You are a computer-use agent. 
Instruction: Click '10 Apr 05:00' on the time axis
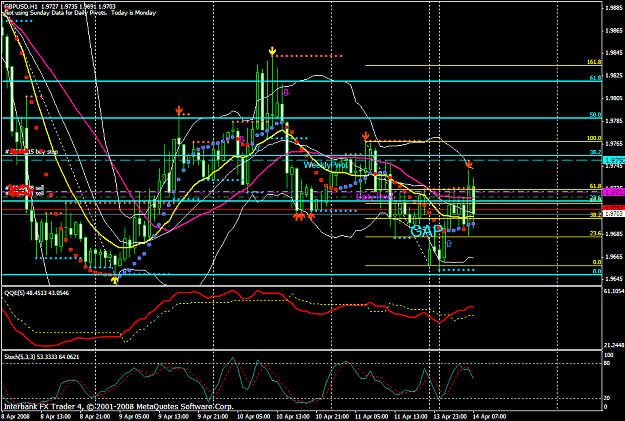coord(254,417)
